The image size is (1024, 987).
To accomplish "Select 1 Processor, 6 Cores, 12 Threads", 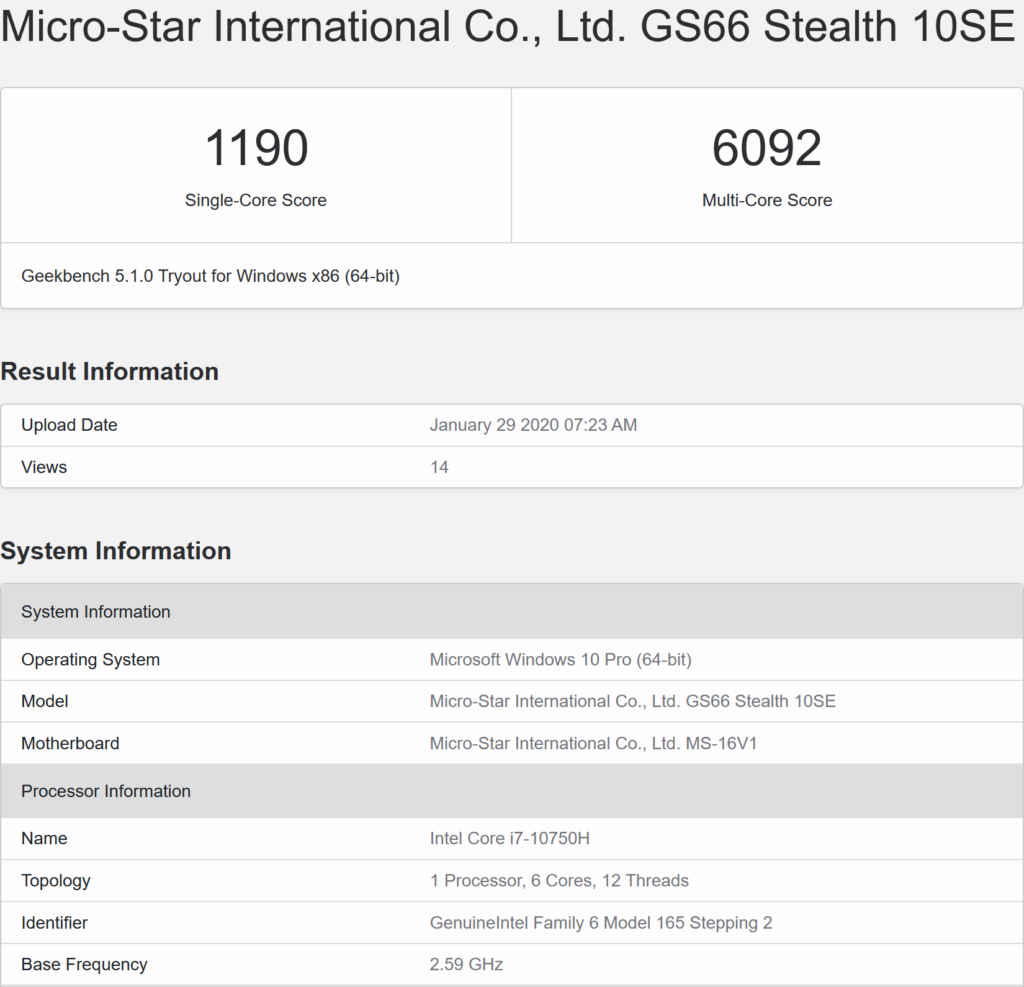I will [559, 881].
